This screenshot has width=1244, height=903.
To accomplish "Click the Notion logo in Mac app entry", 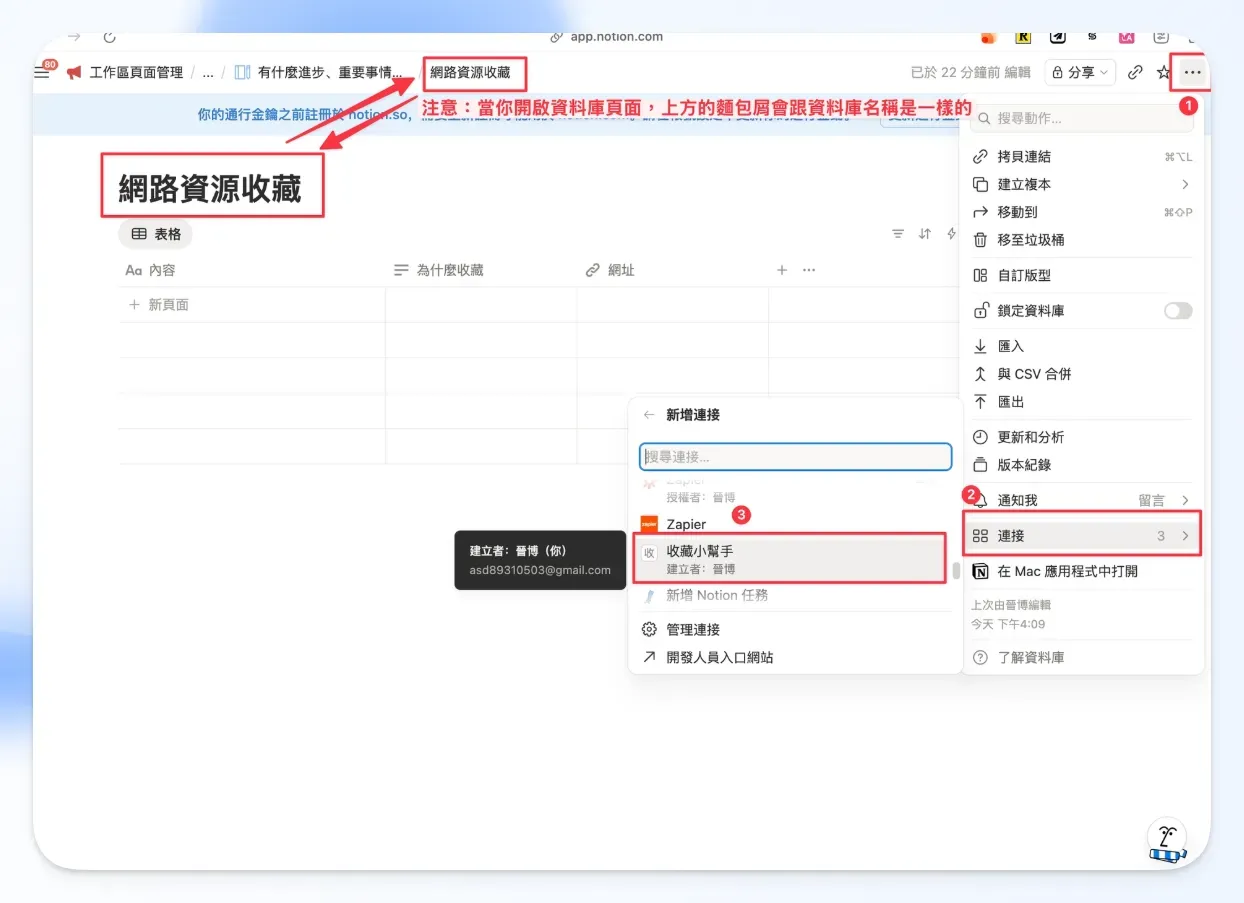I will click(x=980, y=571).
